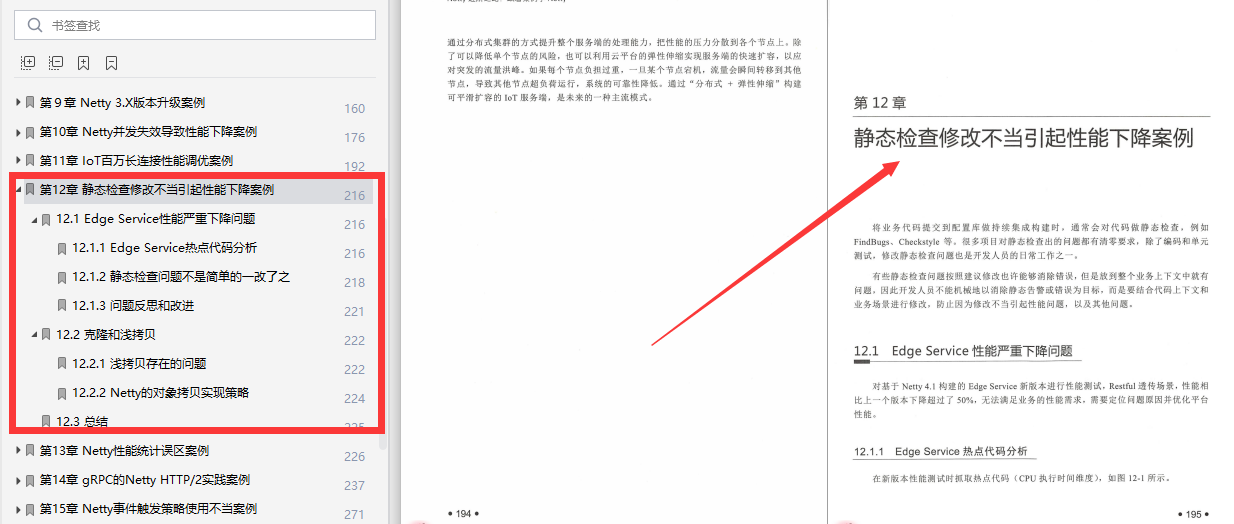The width and height of the screenshot is (1234, 524).
Task: Expand all bookmarks with the plus-box icon
Action: pos(28,63)
